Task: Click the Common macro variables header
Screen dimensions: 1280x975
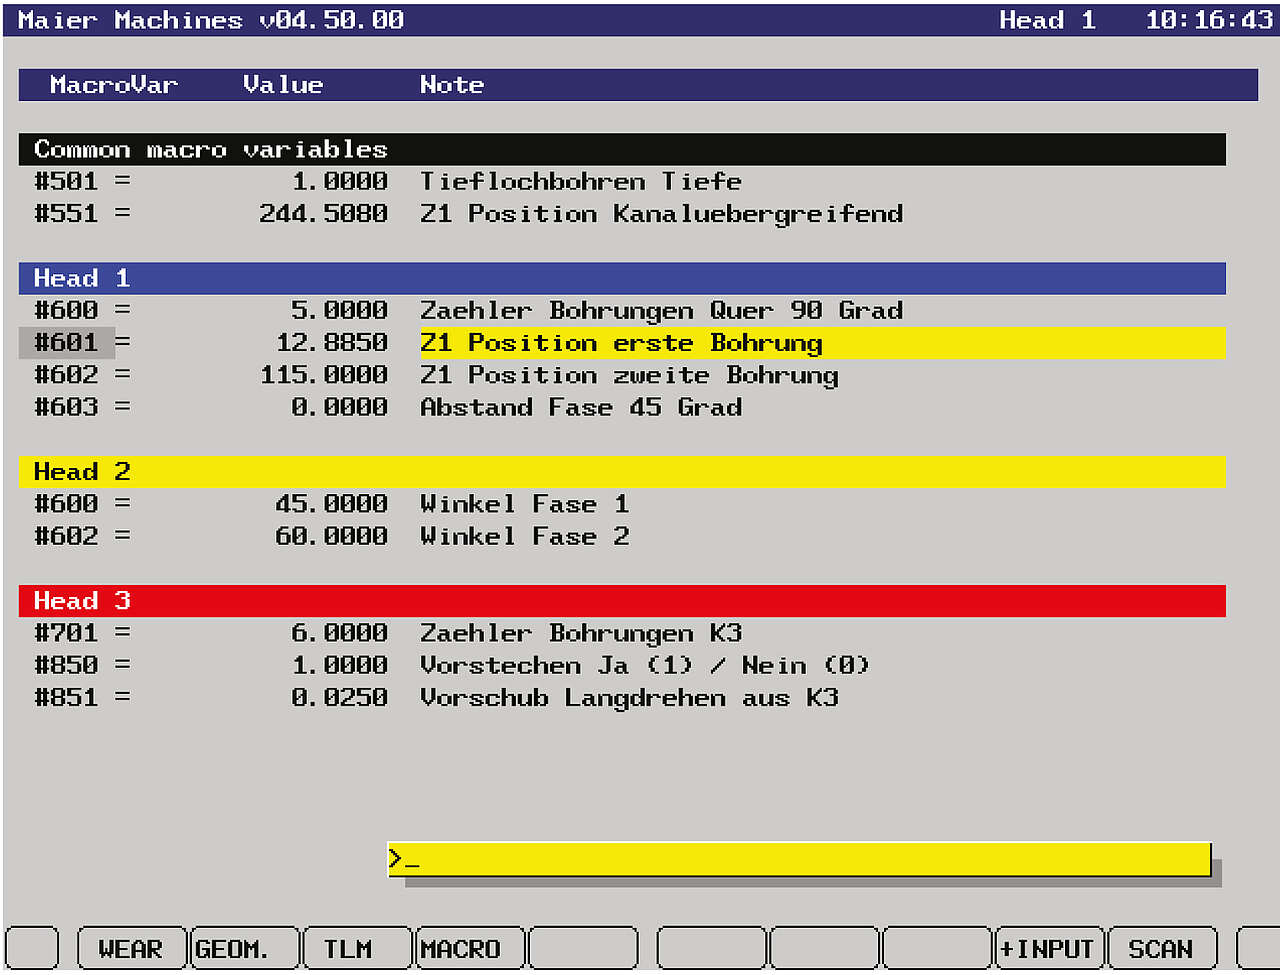Action: point(620,149)
